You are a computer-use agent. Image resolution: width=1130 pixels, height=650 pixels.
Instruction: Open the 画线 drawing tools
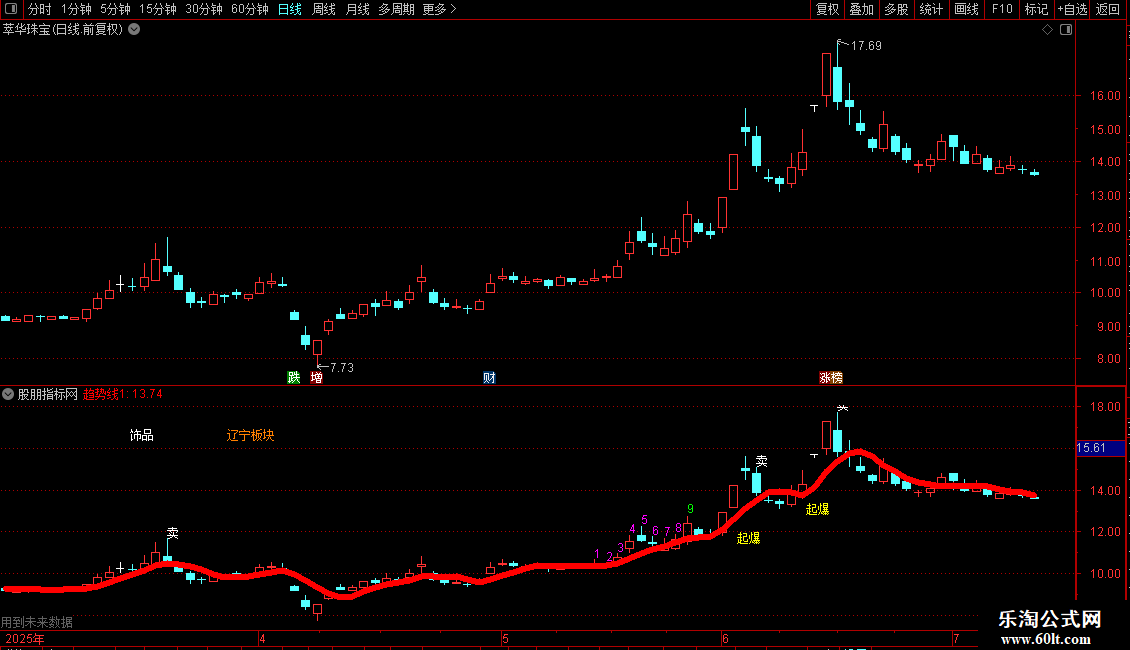[x=966, y=9]
